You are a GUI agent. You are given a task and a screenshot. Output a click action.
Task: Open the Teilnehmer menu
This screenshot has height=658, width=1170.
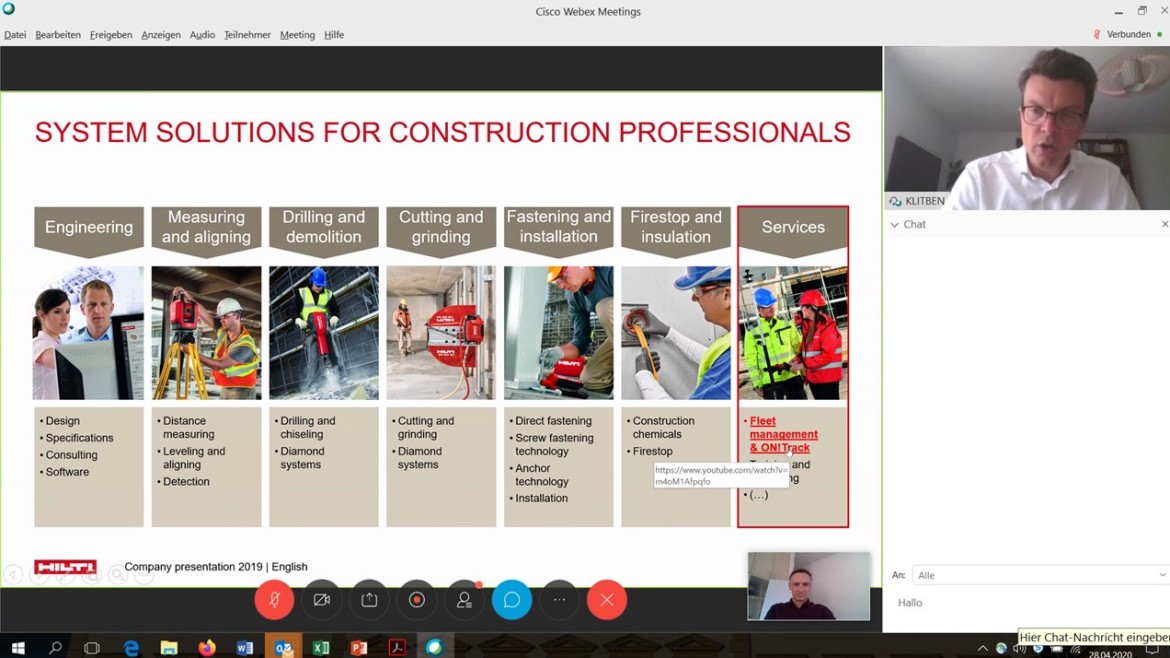tap(247, 35)
